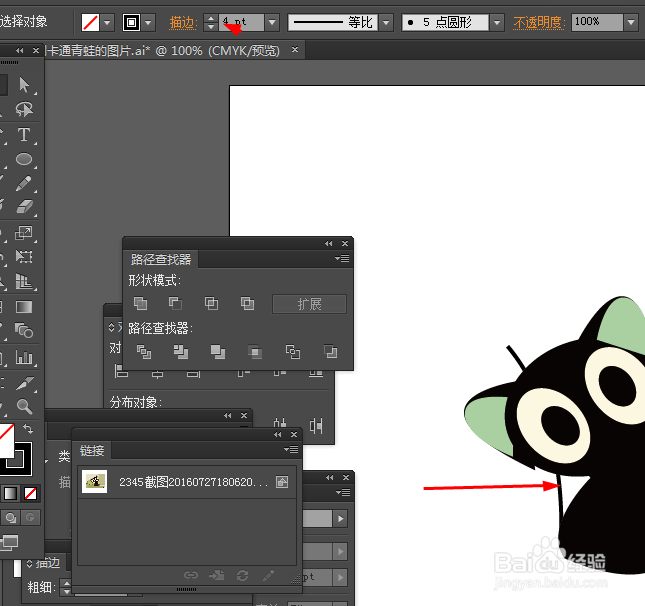Click Divide pathfinder icon
The width and height of the screenshot is (645, 606).
click(x=144, y=352)
